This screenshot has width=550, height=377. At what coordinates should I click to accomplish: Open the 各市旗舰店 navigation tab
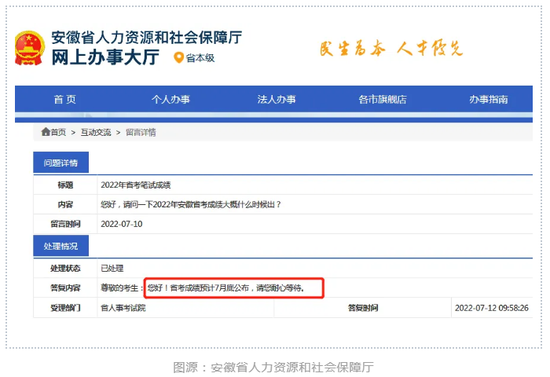[x=382, y=100]
